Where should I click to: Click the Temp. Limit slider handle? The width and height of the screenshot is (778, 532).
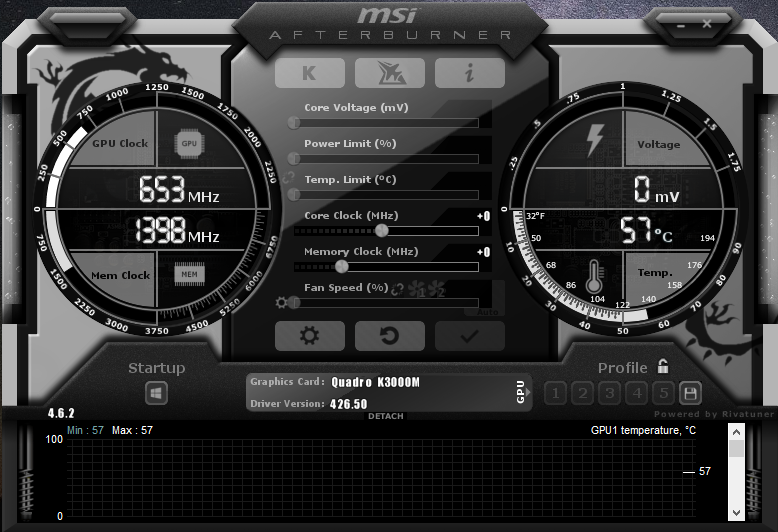[x=294, y=195]
